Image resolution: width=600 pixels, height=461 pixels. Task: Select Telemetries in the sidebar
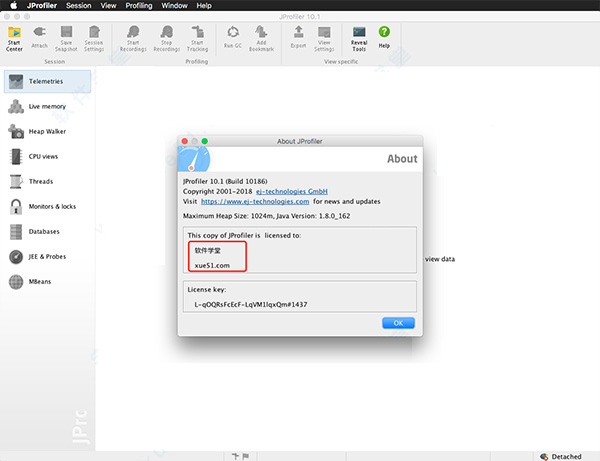click(x=47, y=81)
